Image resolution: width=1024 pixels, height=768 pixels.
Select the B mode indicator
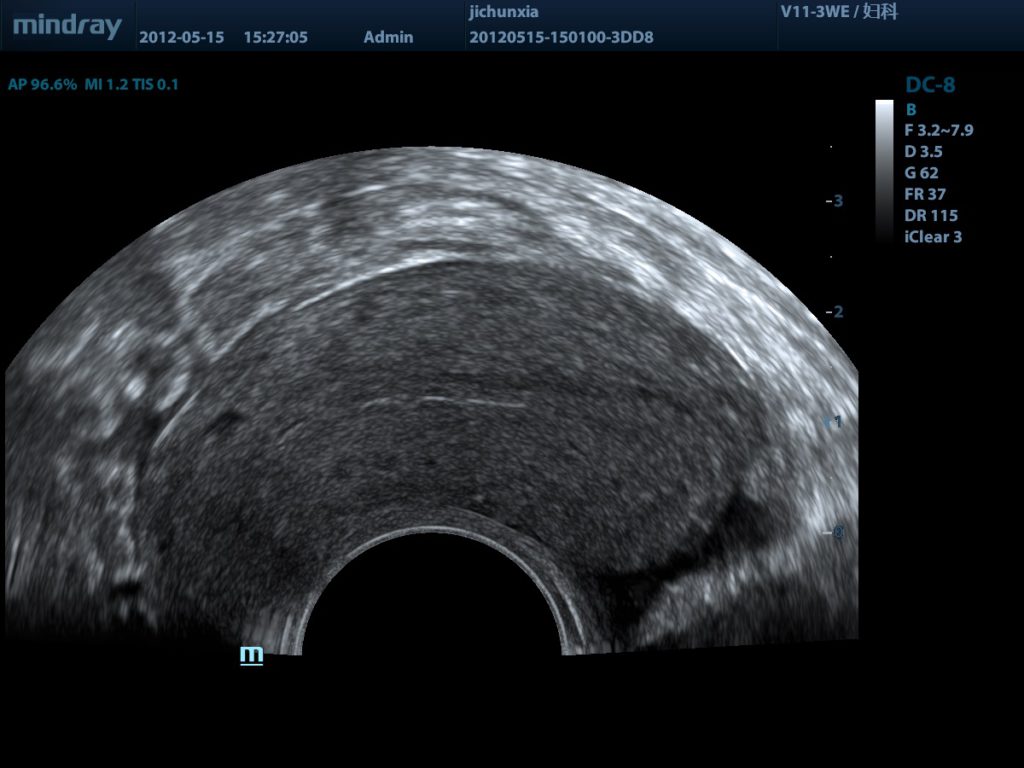(x=911, y=109)
